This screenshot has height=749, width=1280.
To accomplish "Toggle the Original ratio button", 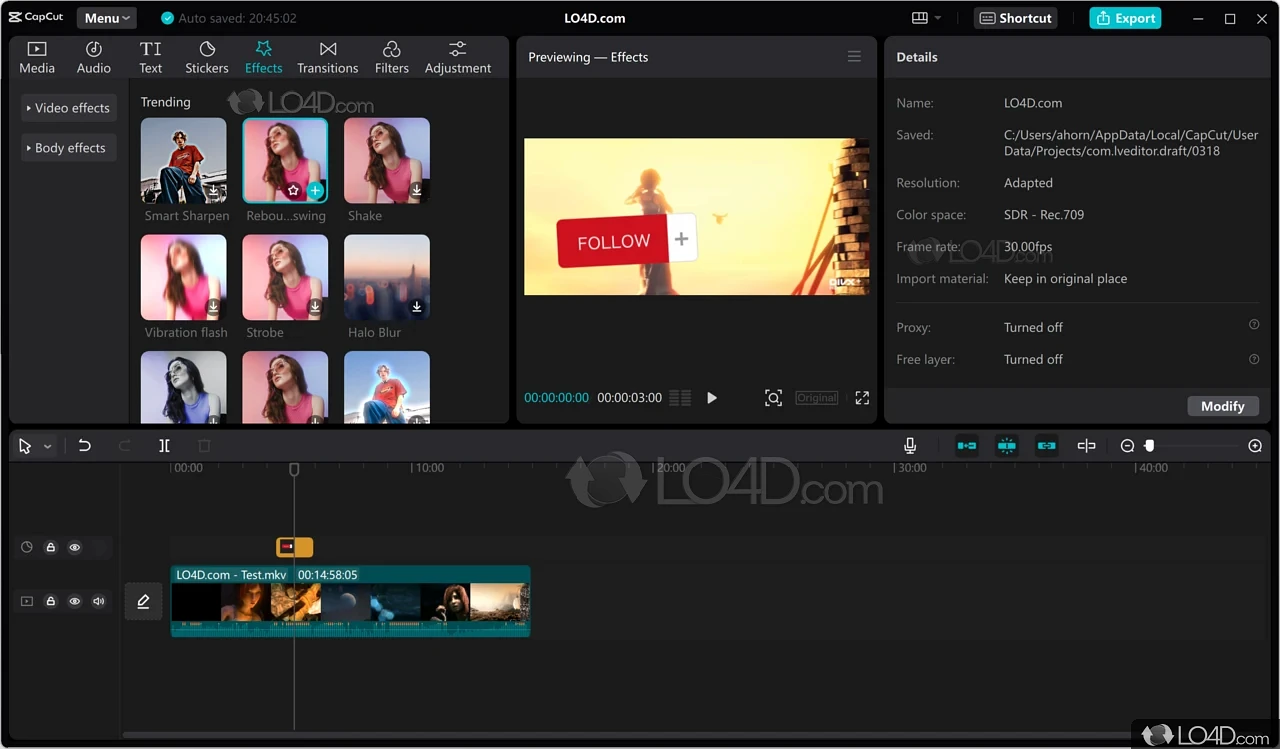I will [817, 398].
